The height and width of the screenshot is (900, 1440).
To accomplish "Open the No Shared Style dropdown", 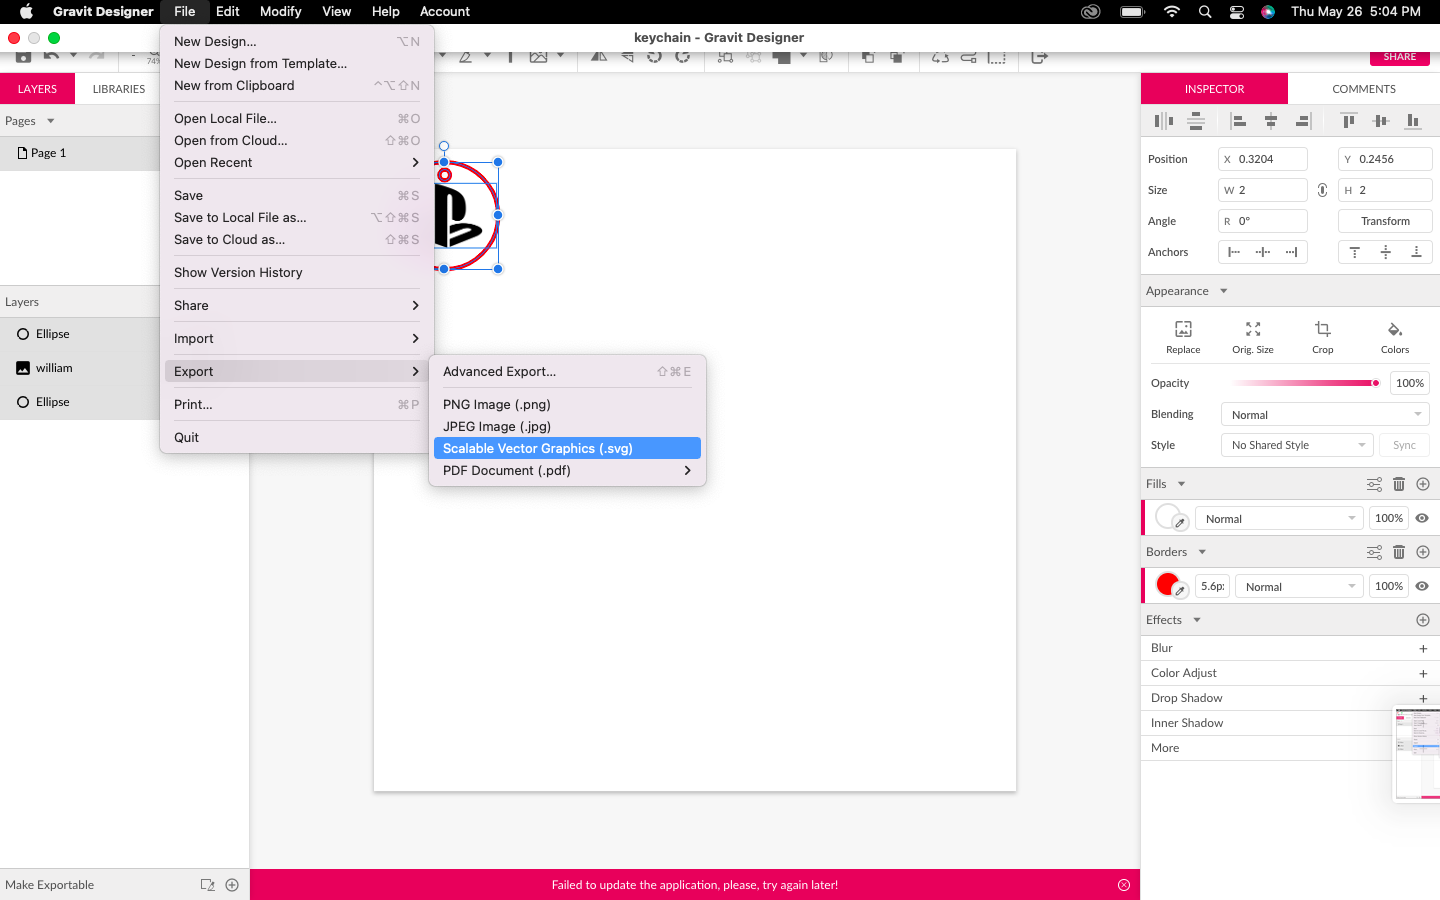I will tap(1297, 445).
